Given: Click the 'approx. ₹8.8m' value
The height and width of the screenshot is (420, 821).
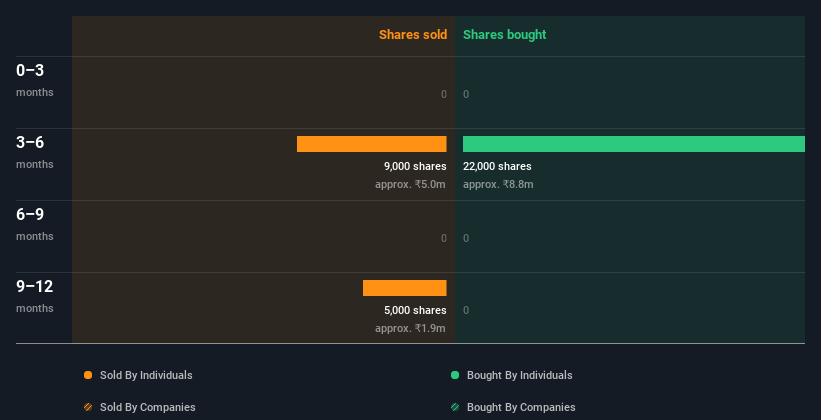Looking at the screenshot, I should [x=498, y=184].
